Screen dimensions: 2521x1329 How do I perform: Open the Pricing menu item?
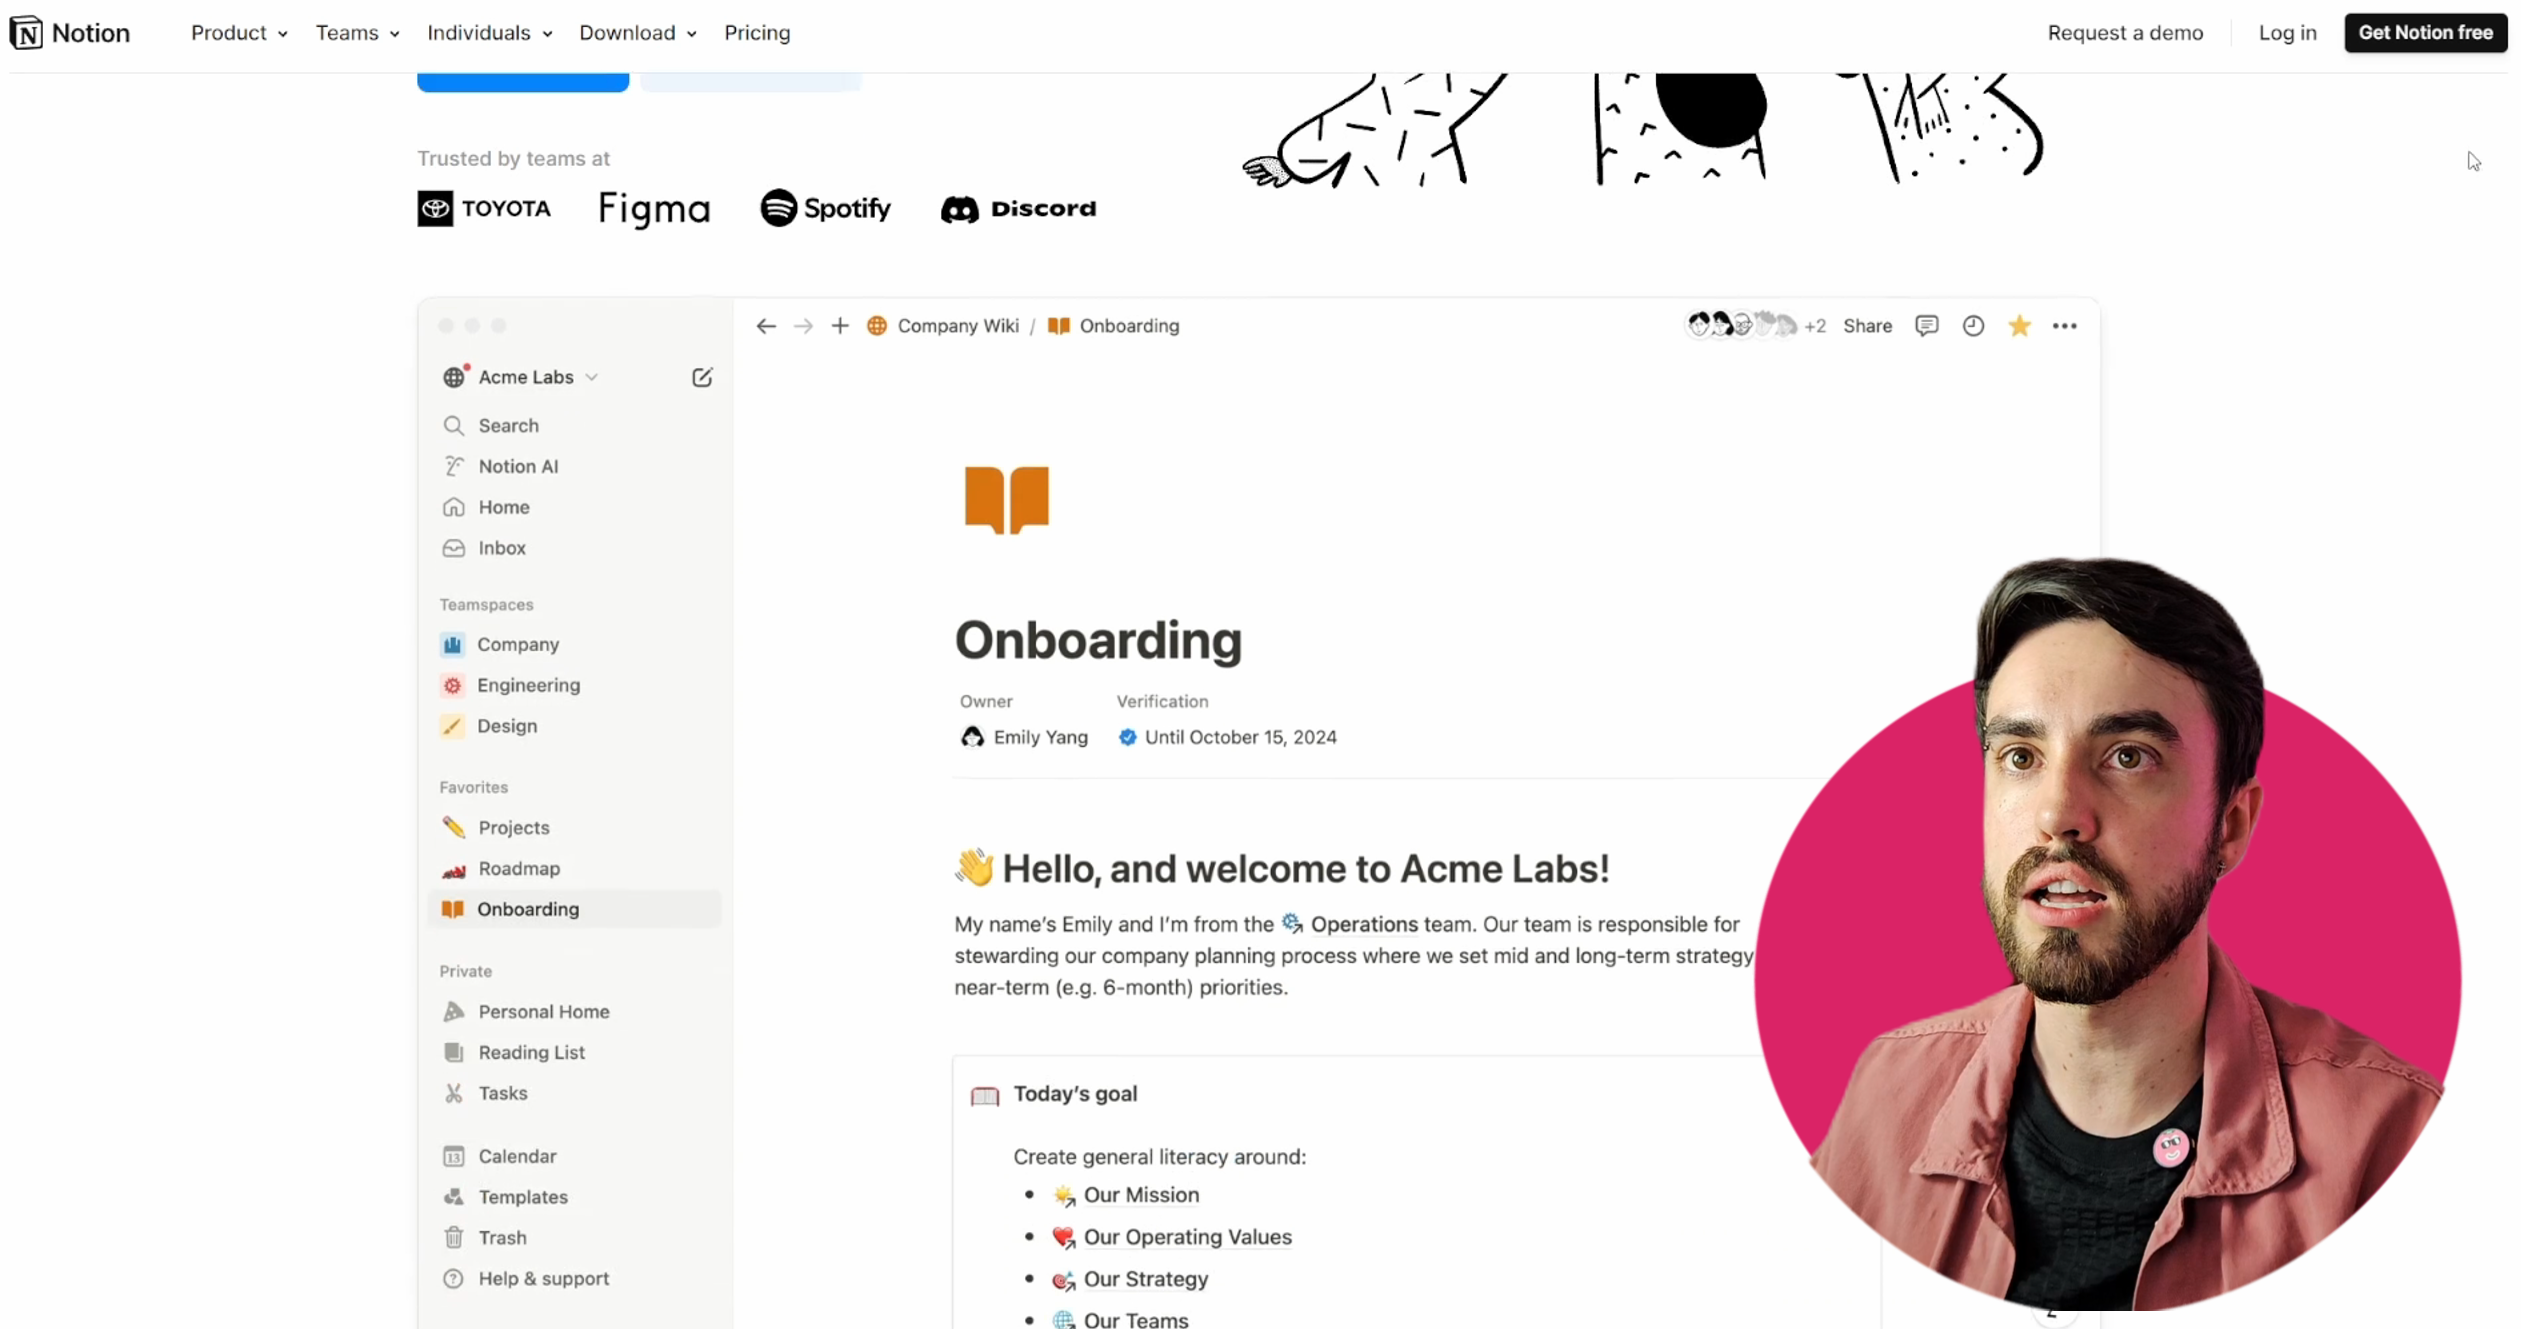pyautogui.click(x=757, y=33)
